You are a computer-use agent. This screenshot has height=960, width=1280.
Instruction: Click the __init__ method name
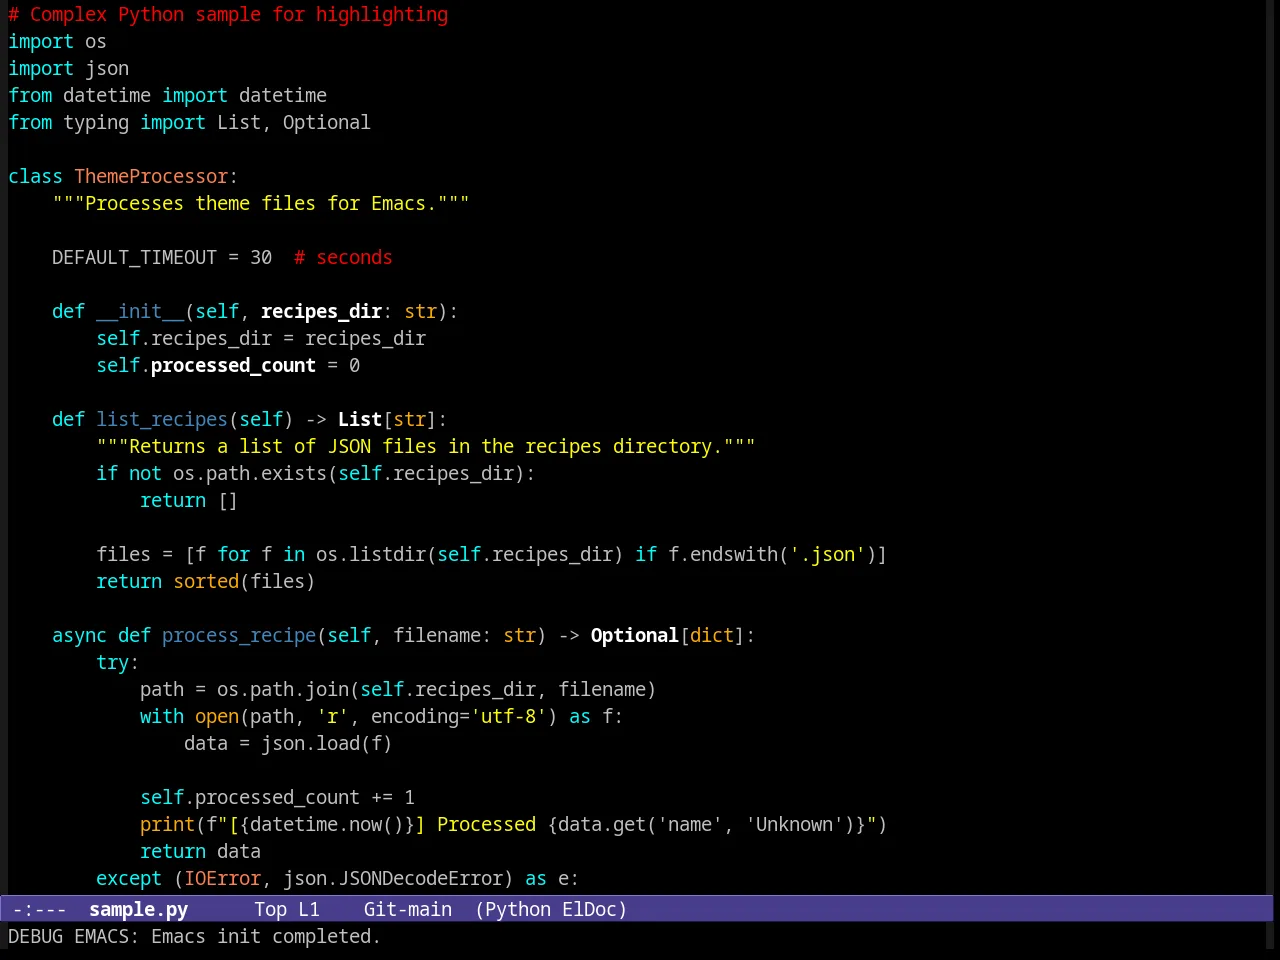[x=140, y=311]
